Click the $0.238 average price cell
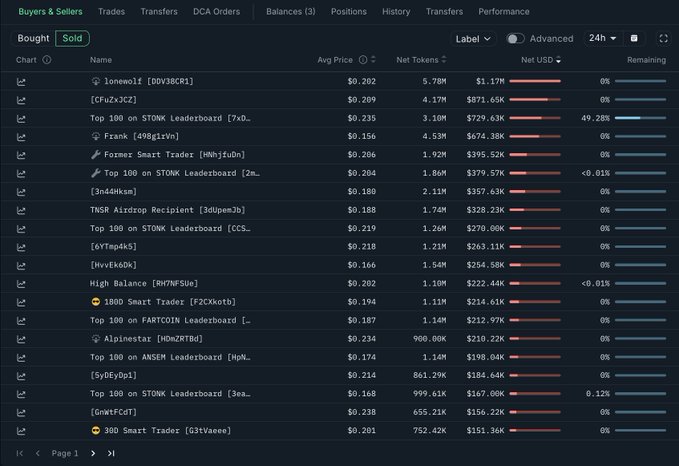 362,412
